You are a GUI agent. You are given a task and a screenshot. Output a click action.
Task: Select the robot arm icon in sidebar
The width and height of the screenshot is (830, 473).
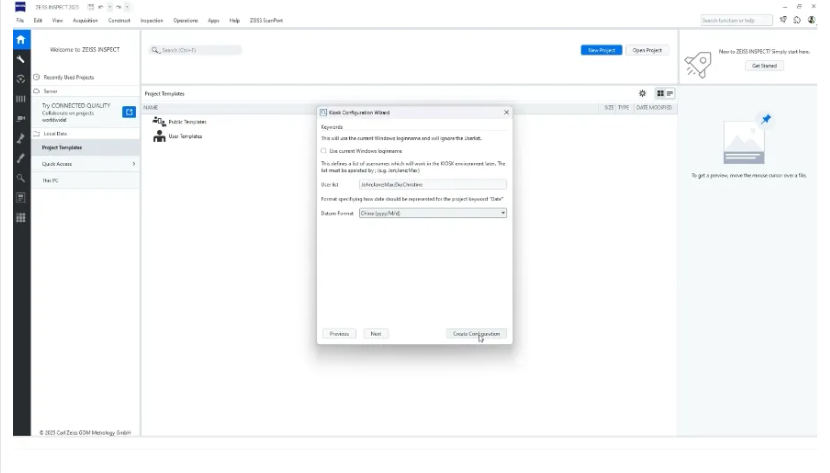click(x=21, y=139)
